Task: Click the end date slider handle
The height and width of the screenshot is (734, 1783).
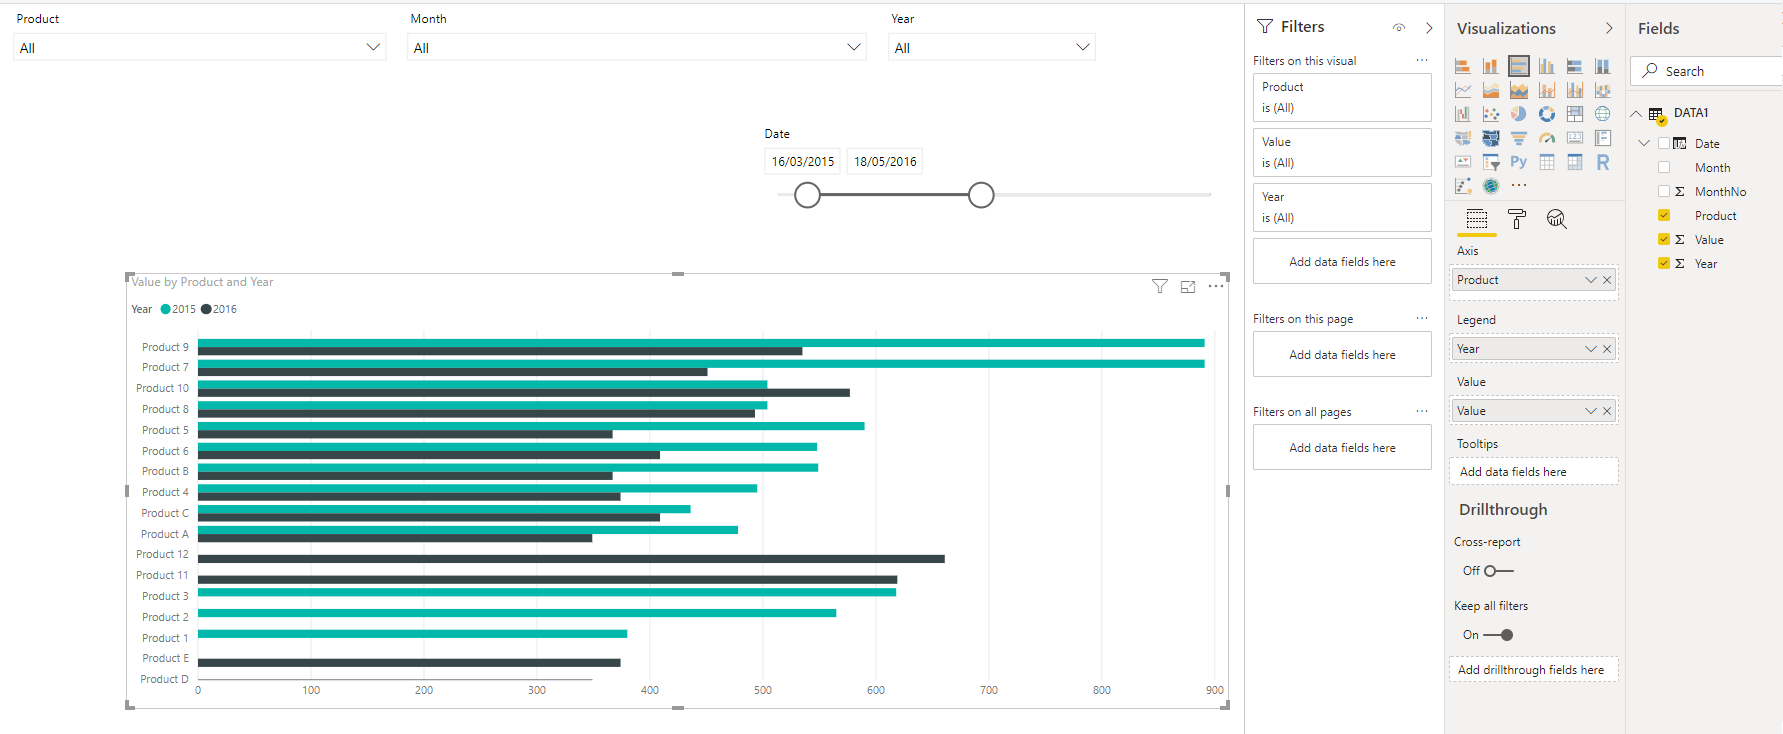Action: 981,195
